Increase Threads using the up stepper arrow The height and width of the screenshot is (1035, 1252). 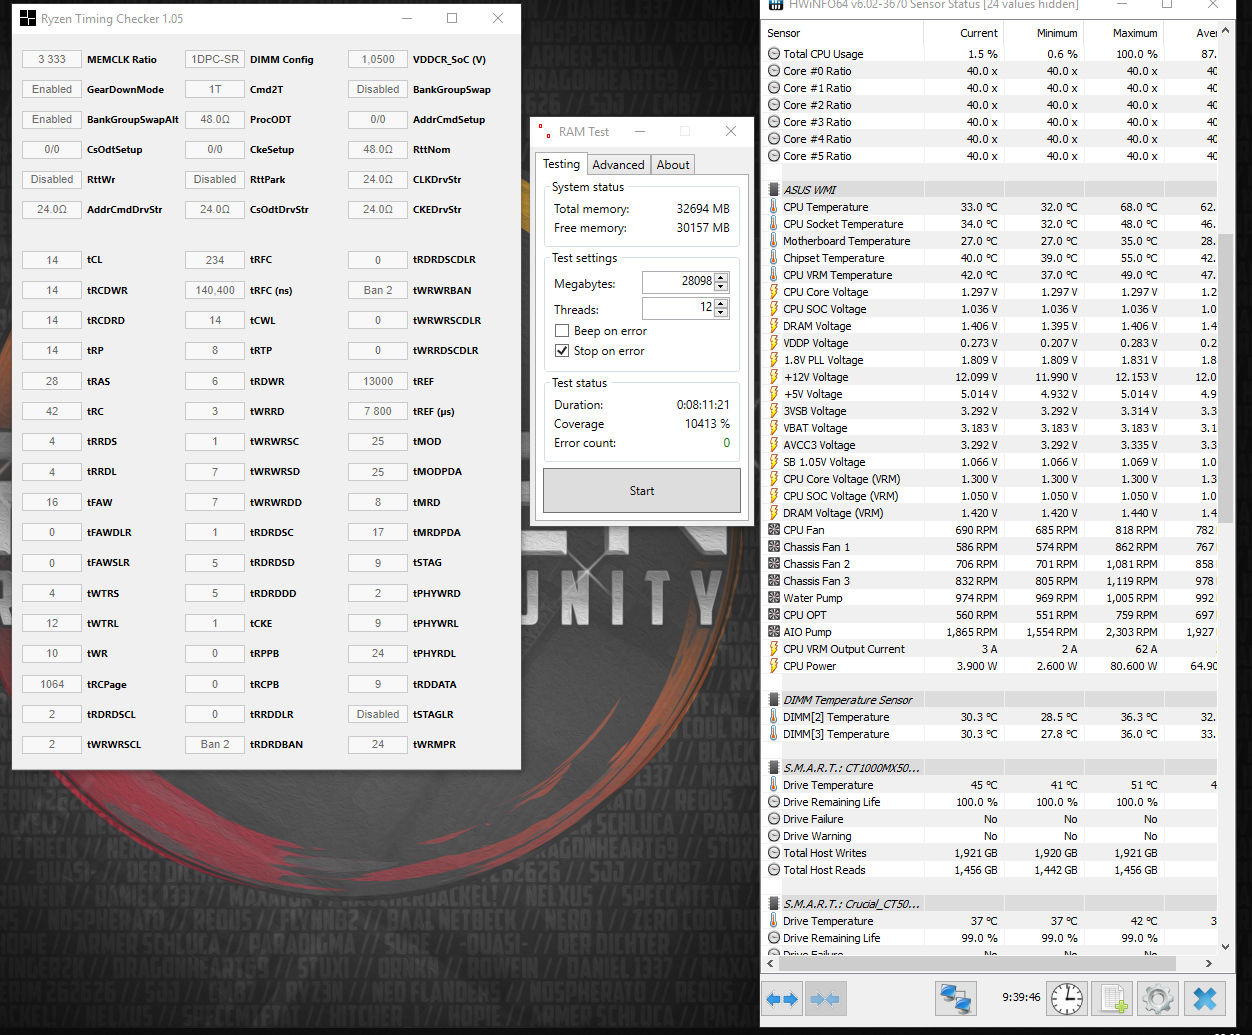click(721, 303)
